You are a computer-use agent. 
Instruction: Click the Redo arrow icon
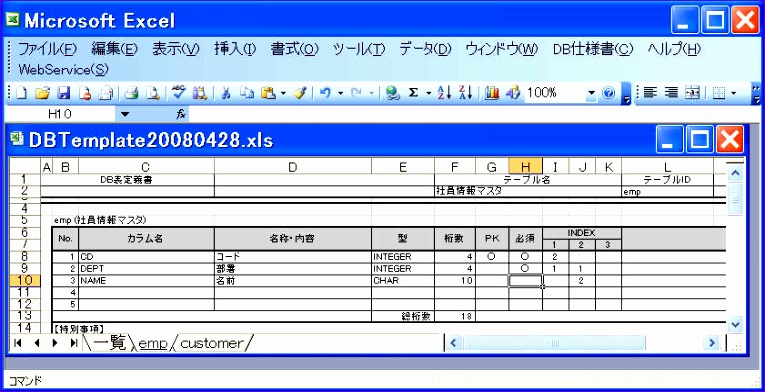[356, 93]
